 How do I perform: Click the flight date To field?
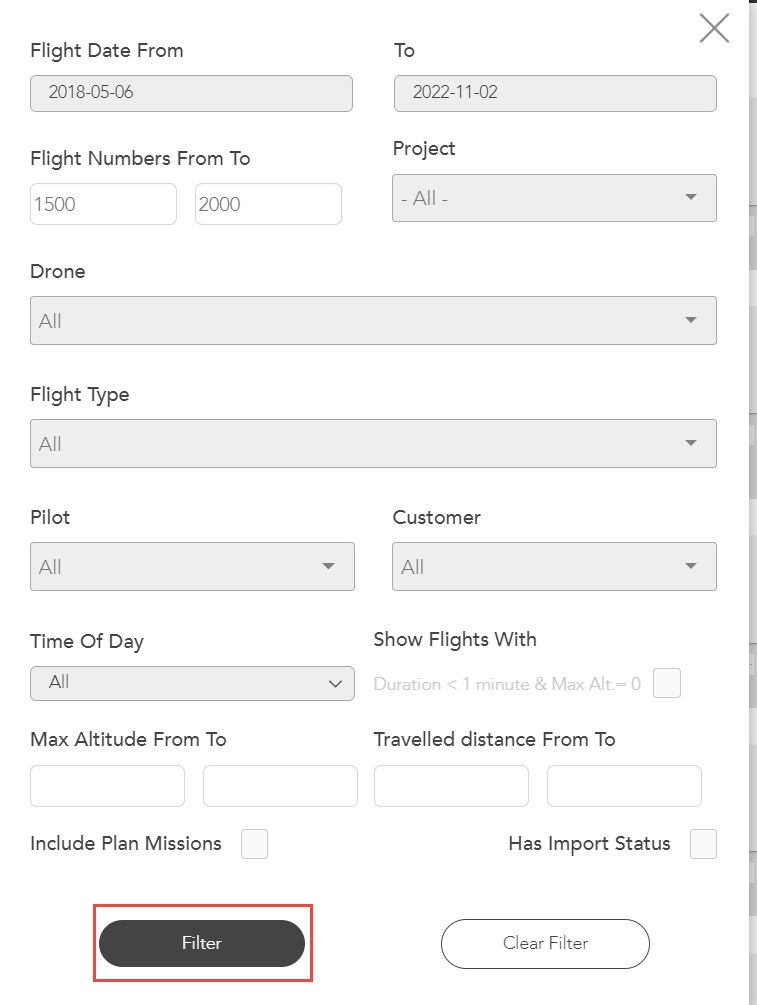tap(555, 93)
